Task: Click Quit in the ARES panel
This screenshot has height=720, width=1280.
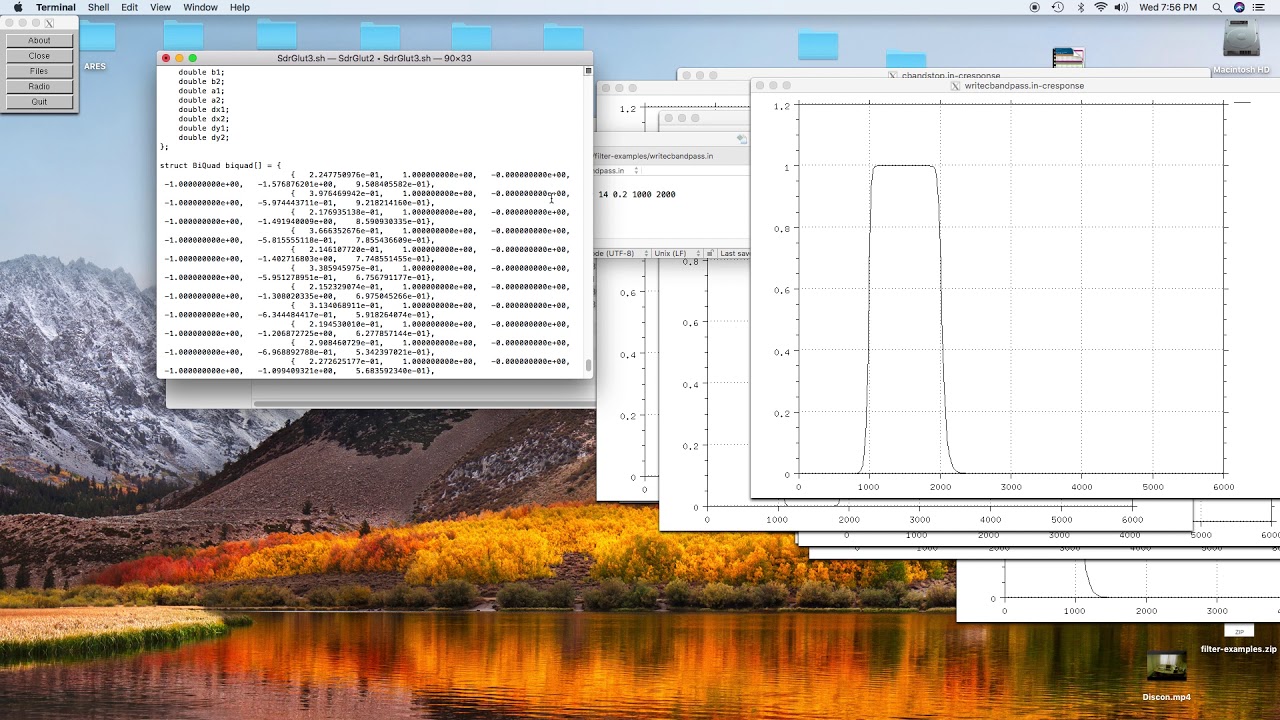Action: (39, 102)
